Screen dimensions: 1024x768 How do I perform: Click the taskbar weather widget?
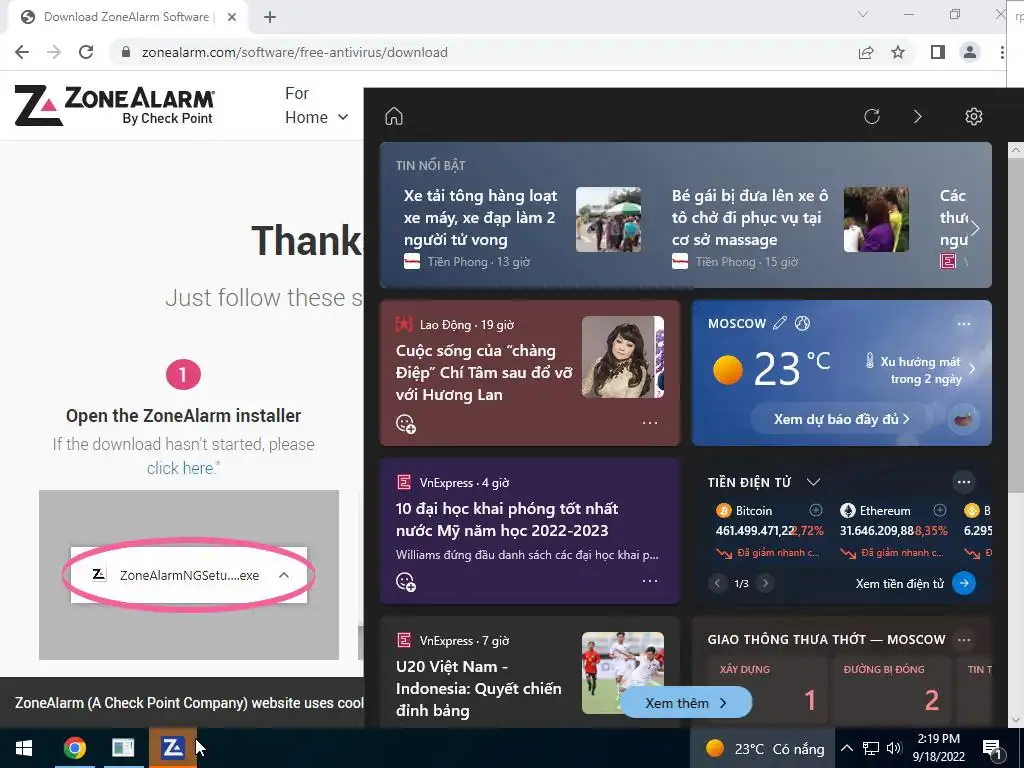(x=765, y=748)
